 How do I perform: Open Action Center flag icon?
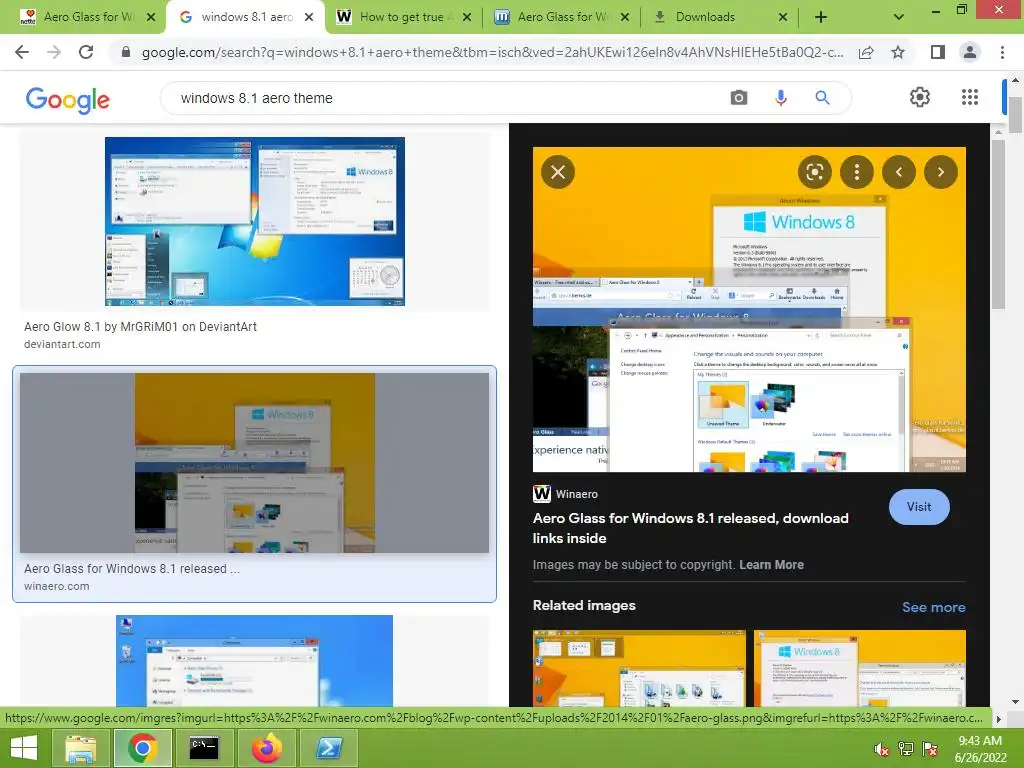click(x=930, y=749)
